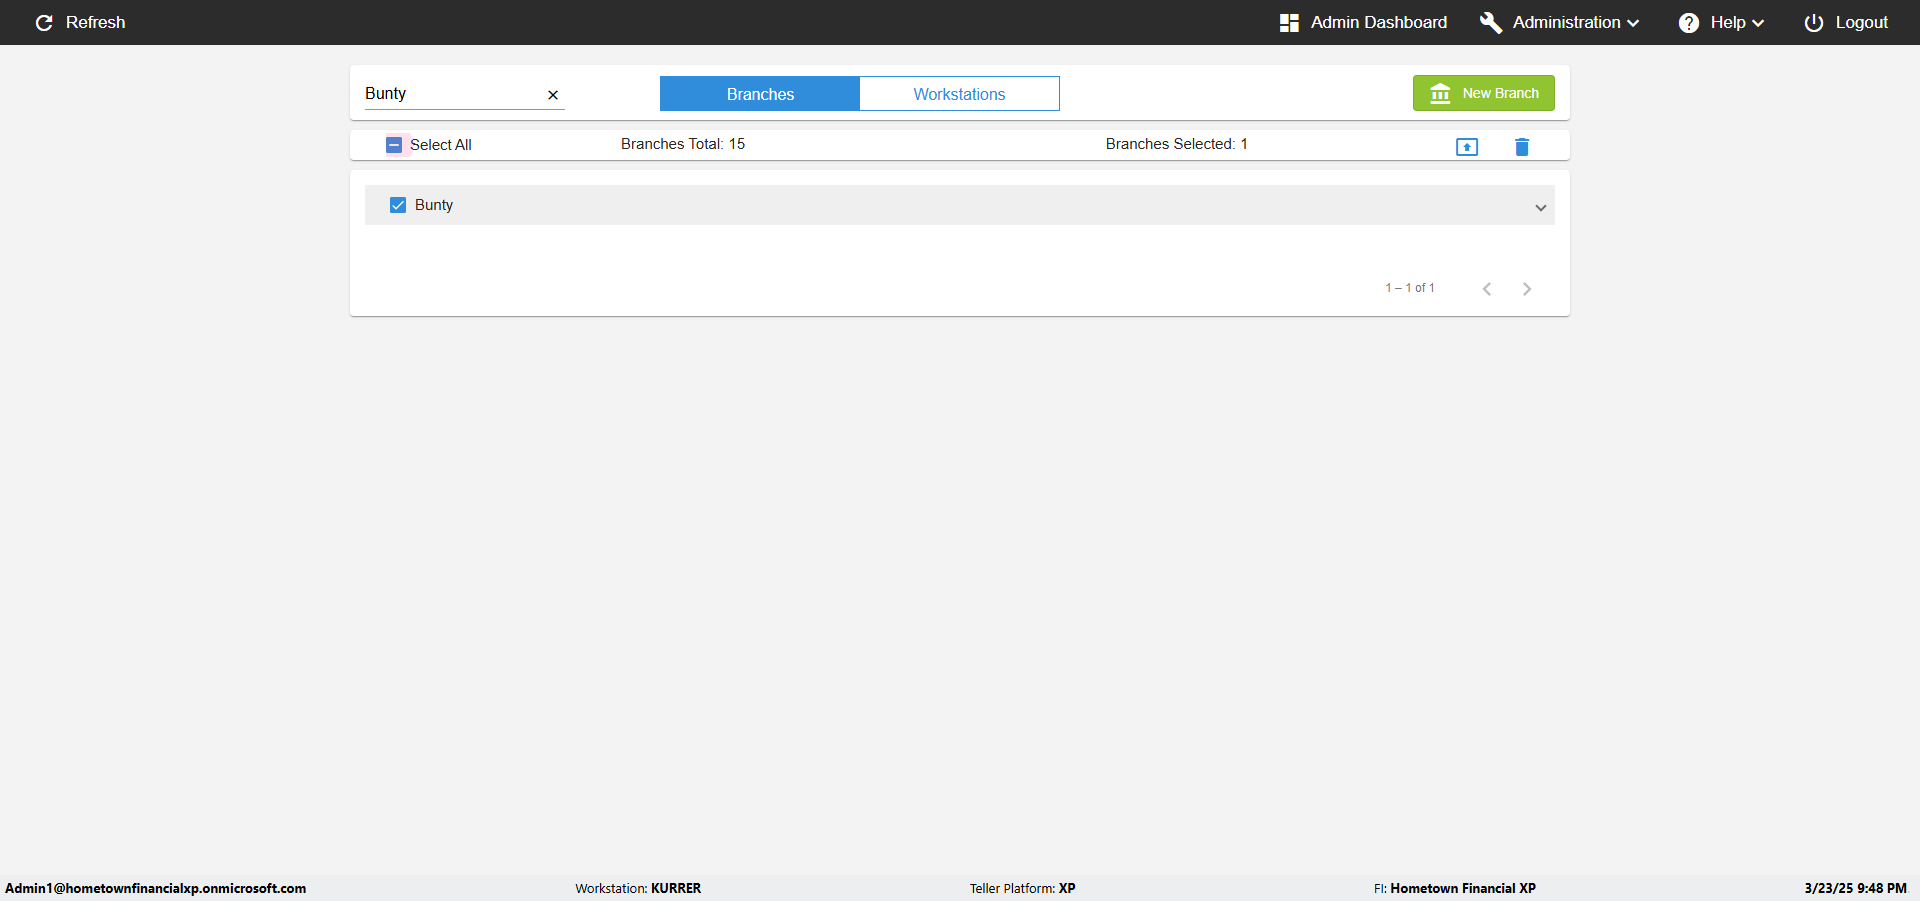Open the Help dropdown arrow
The height and width of the screenshot is (901, 1920).
(x=1758, y=23)
